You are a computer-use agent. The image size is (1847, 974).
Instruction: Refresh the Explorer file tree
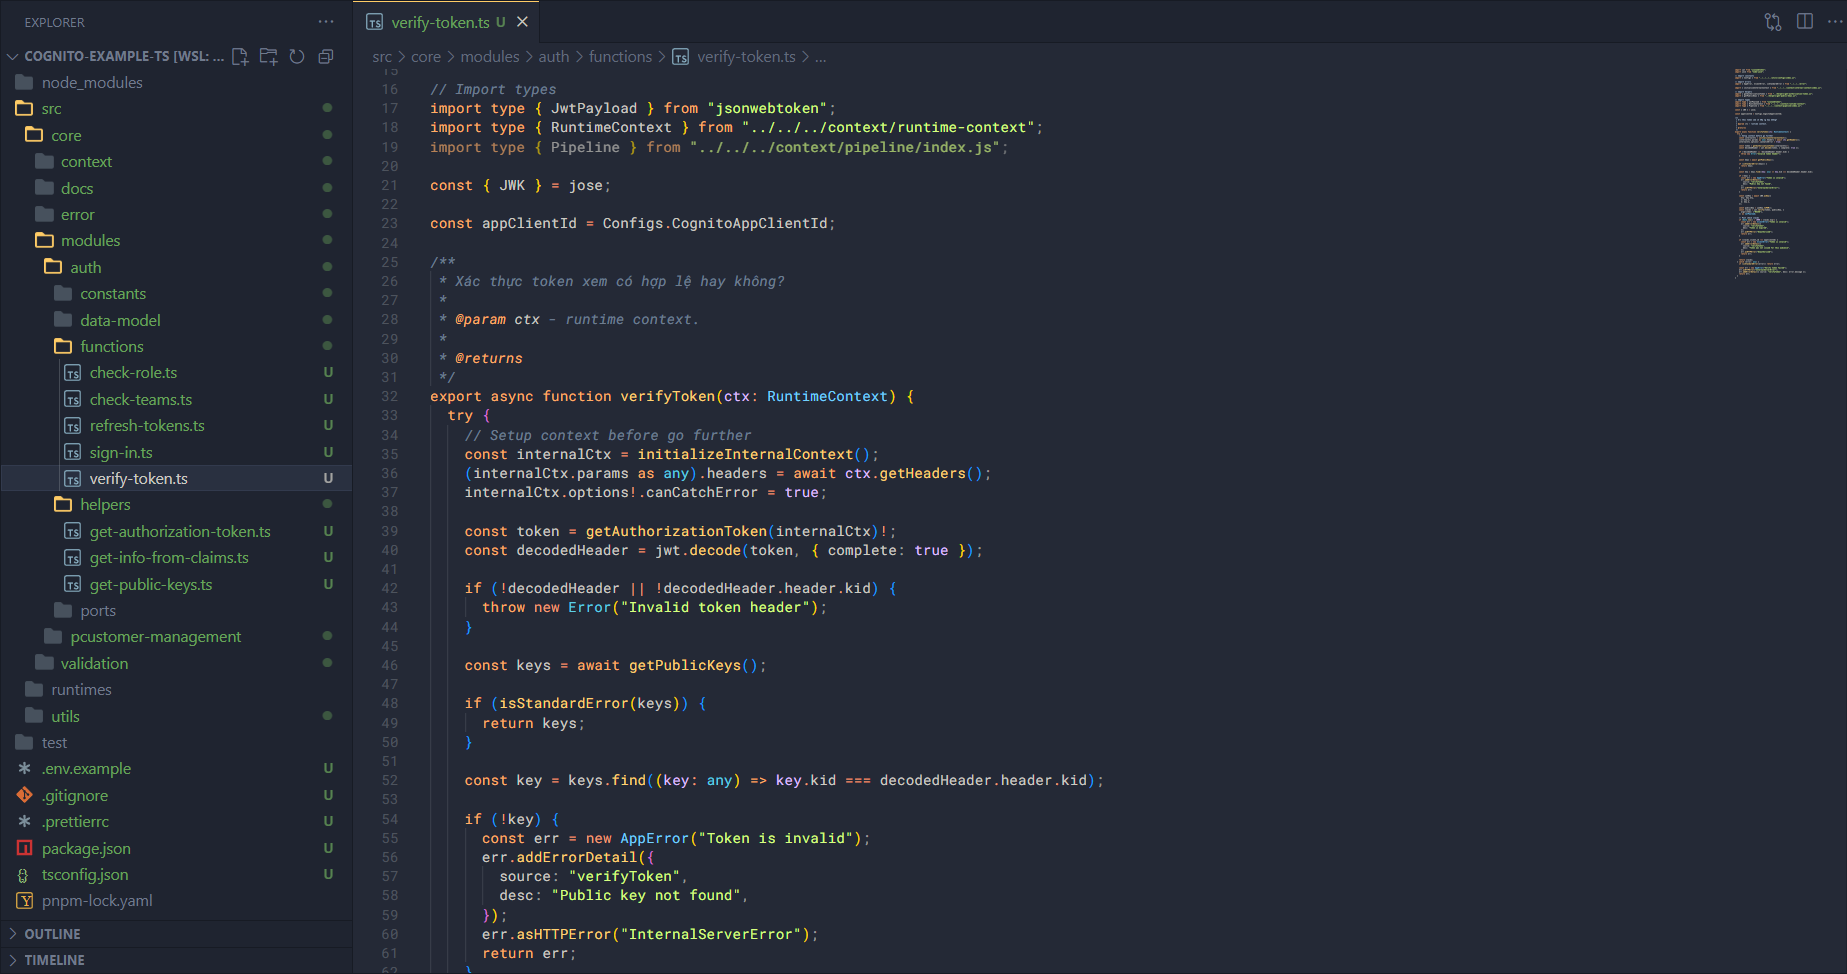coord(297,56)
